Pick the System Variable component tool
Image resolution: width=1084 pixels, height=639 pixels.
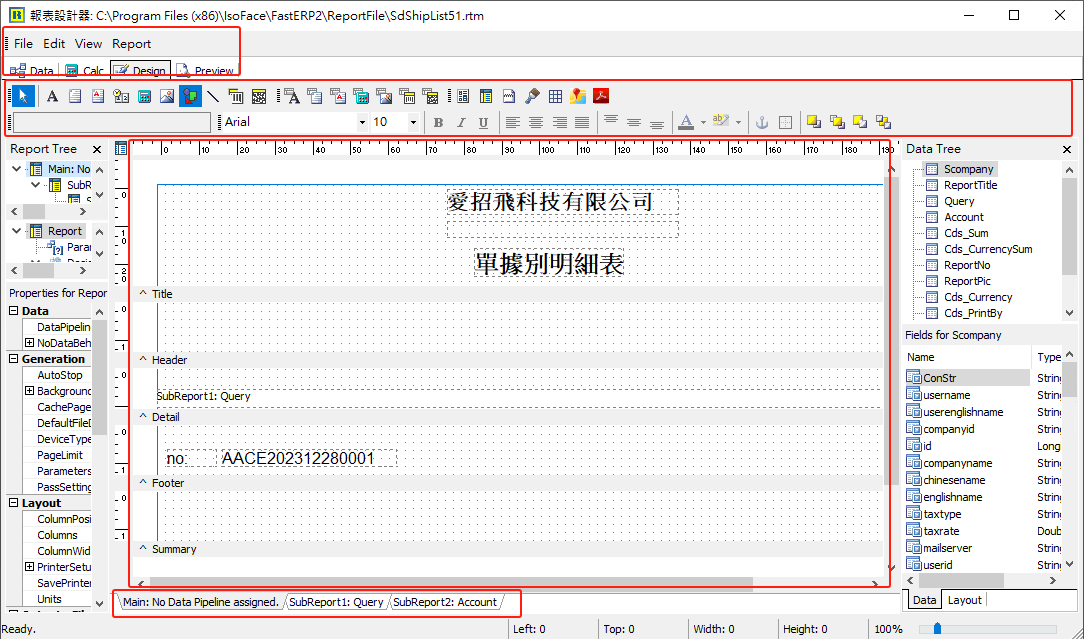point(121,96)
